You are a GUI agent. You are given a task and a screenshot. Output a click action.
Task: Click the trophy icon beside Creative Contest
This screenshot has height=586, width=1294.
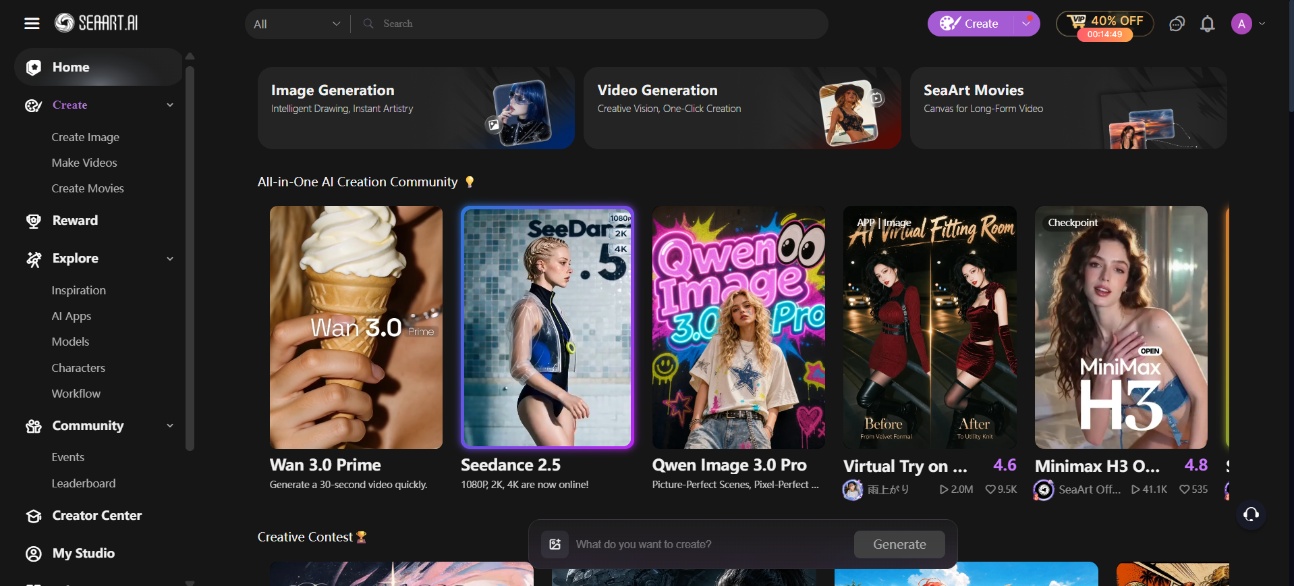(362, 537)
